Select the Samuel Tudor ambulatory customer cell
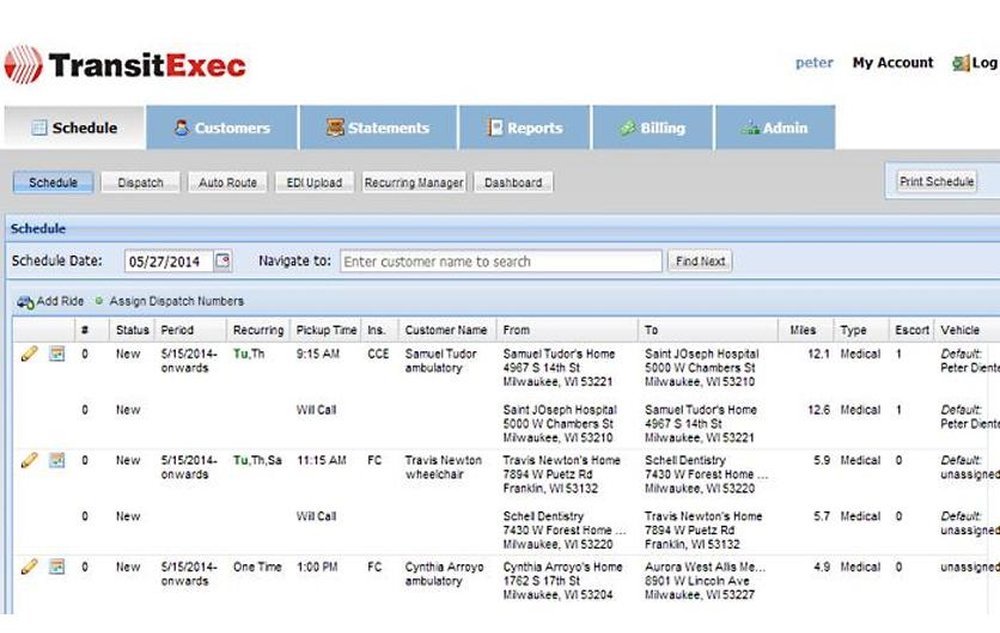This screenshot has width=1000, height=633. 441,361
